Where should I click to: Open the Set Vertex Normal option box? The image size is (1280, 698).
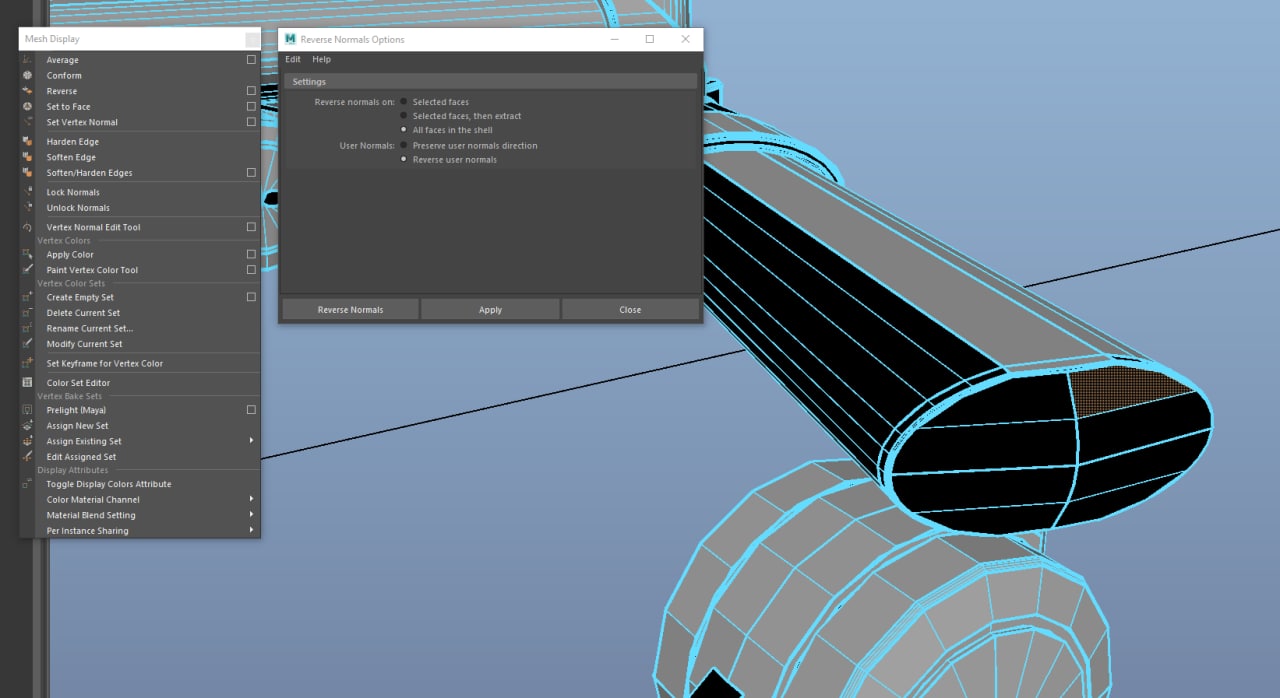coord(251,122)
